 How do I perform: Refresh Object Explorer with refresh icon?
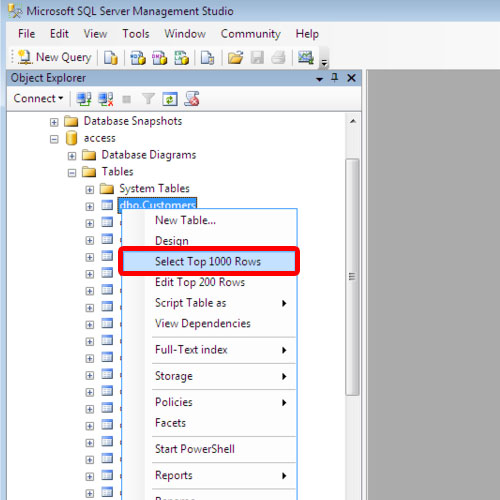170,99
